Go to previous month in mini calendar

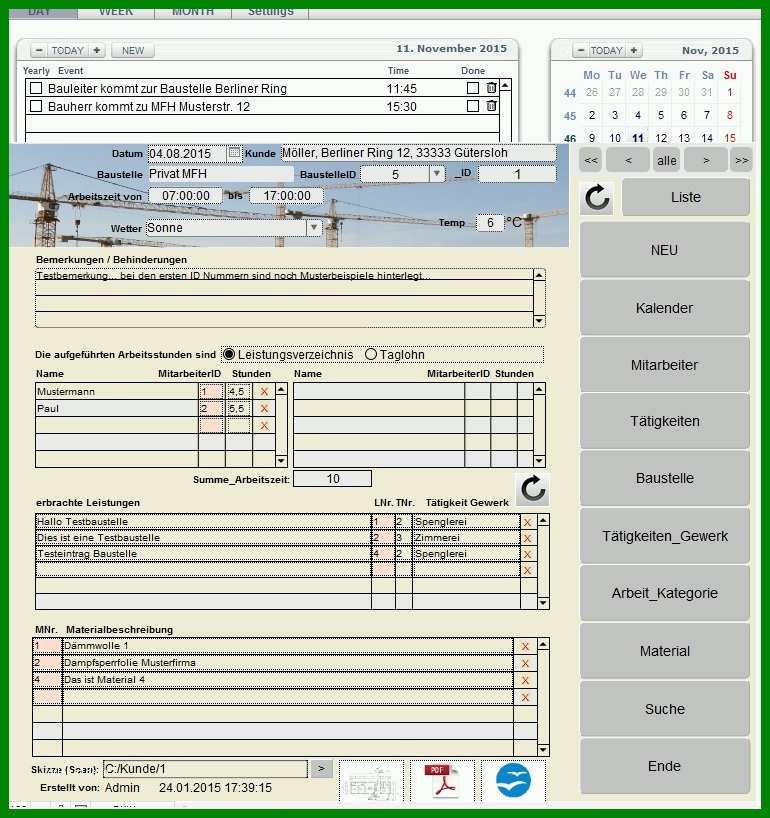click(x=581, y=51)
